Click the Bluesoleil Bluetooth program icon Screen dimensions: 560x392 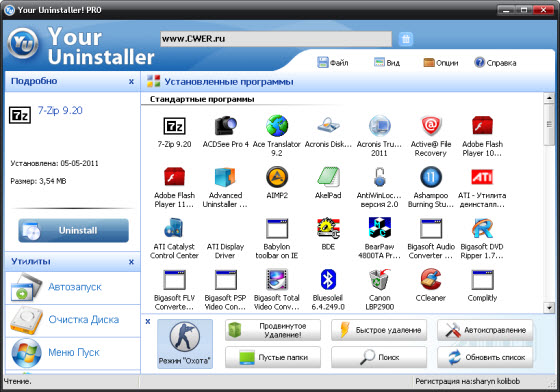coord(328,280)
